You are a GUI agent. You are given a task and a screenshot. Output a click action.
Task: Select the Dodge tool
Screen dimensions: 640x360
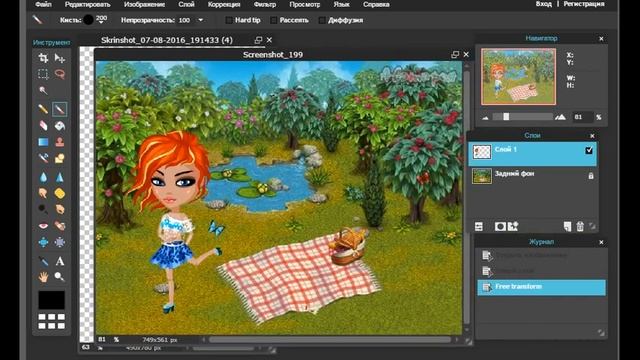tap(43, 209)
